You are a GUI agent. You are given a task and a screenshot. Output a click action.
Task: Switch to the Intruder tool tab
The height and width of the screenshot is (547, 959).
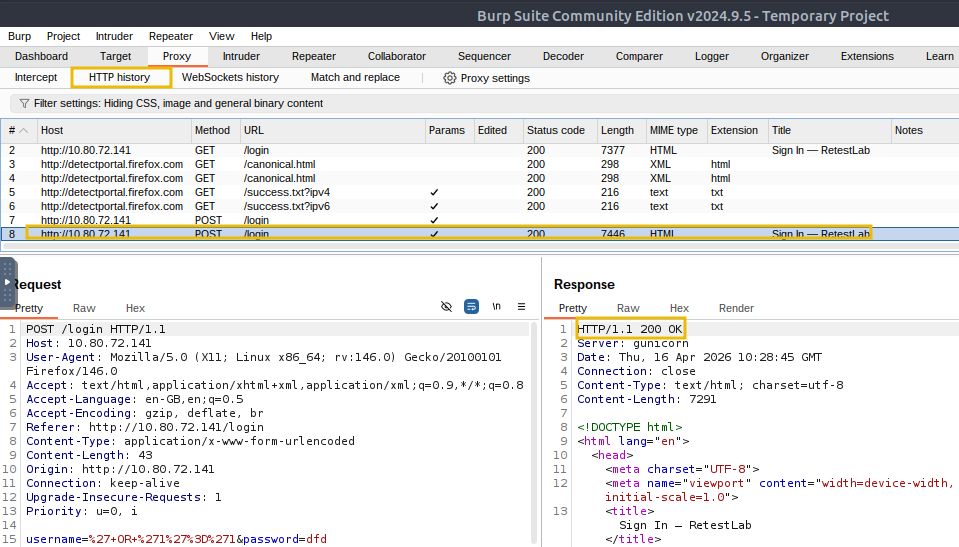point(241,56)
